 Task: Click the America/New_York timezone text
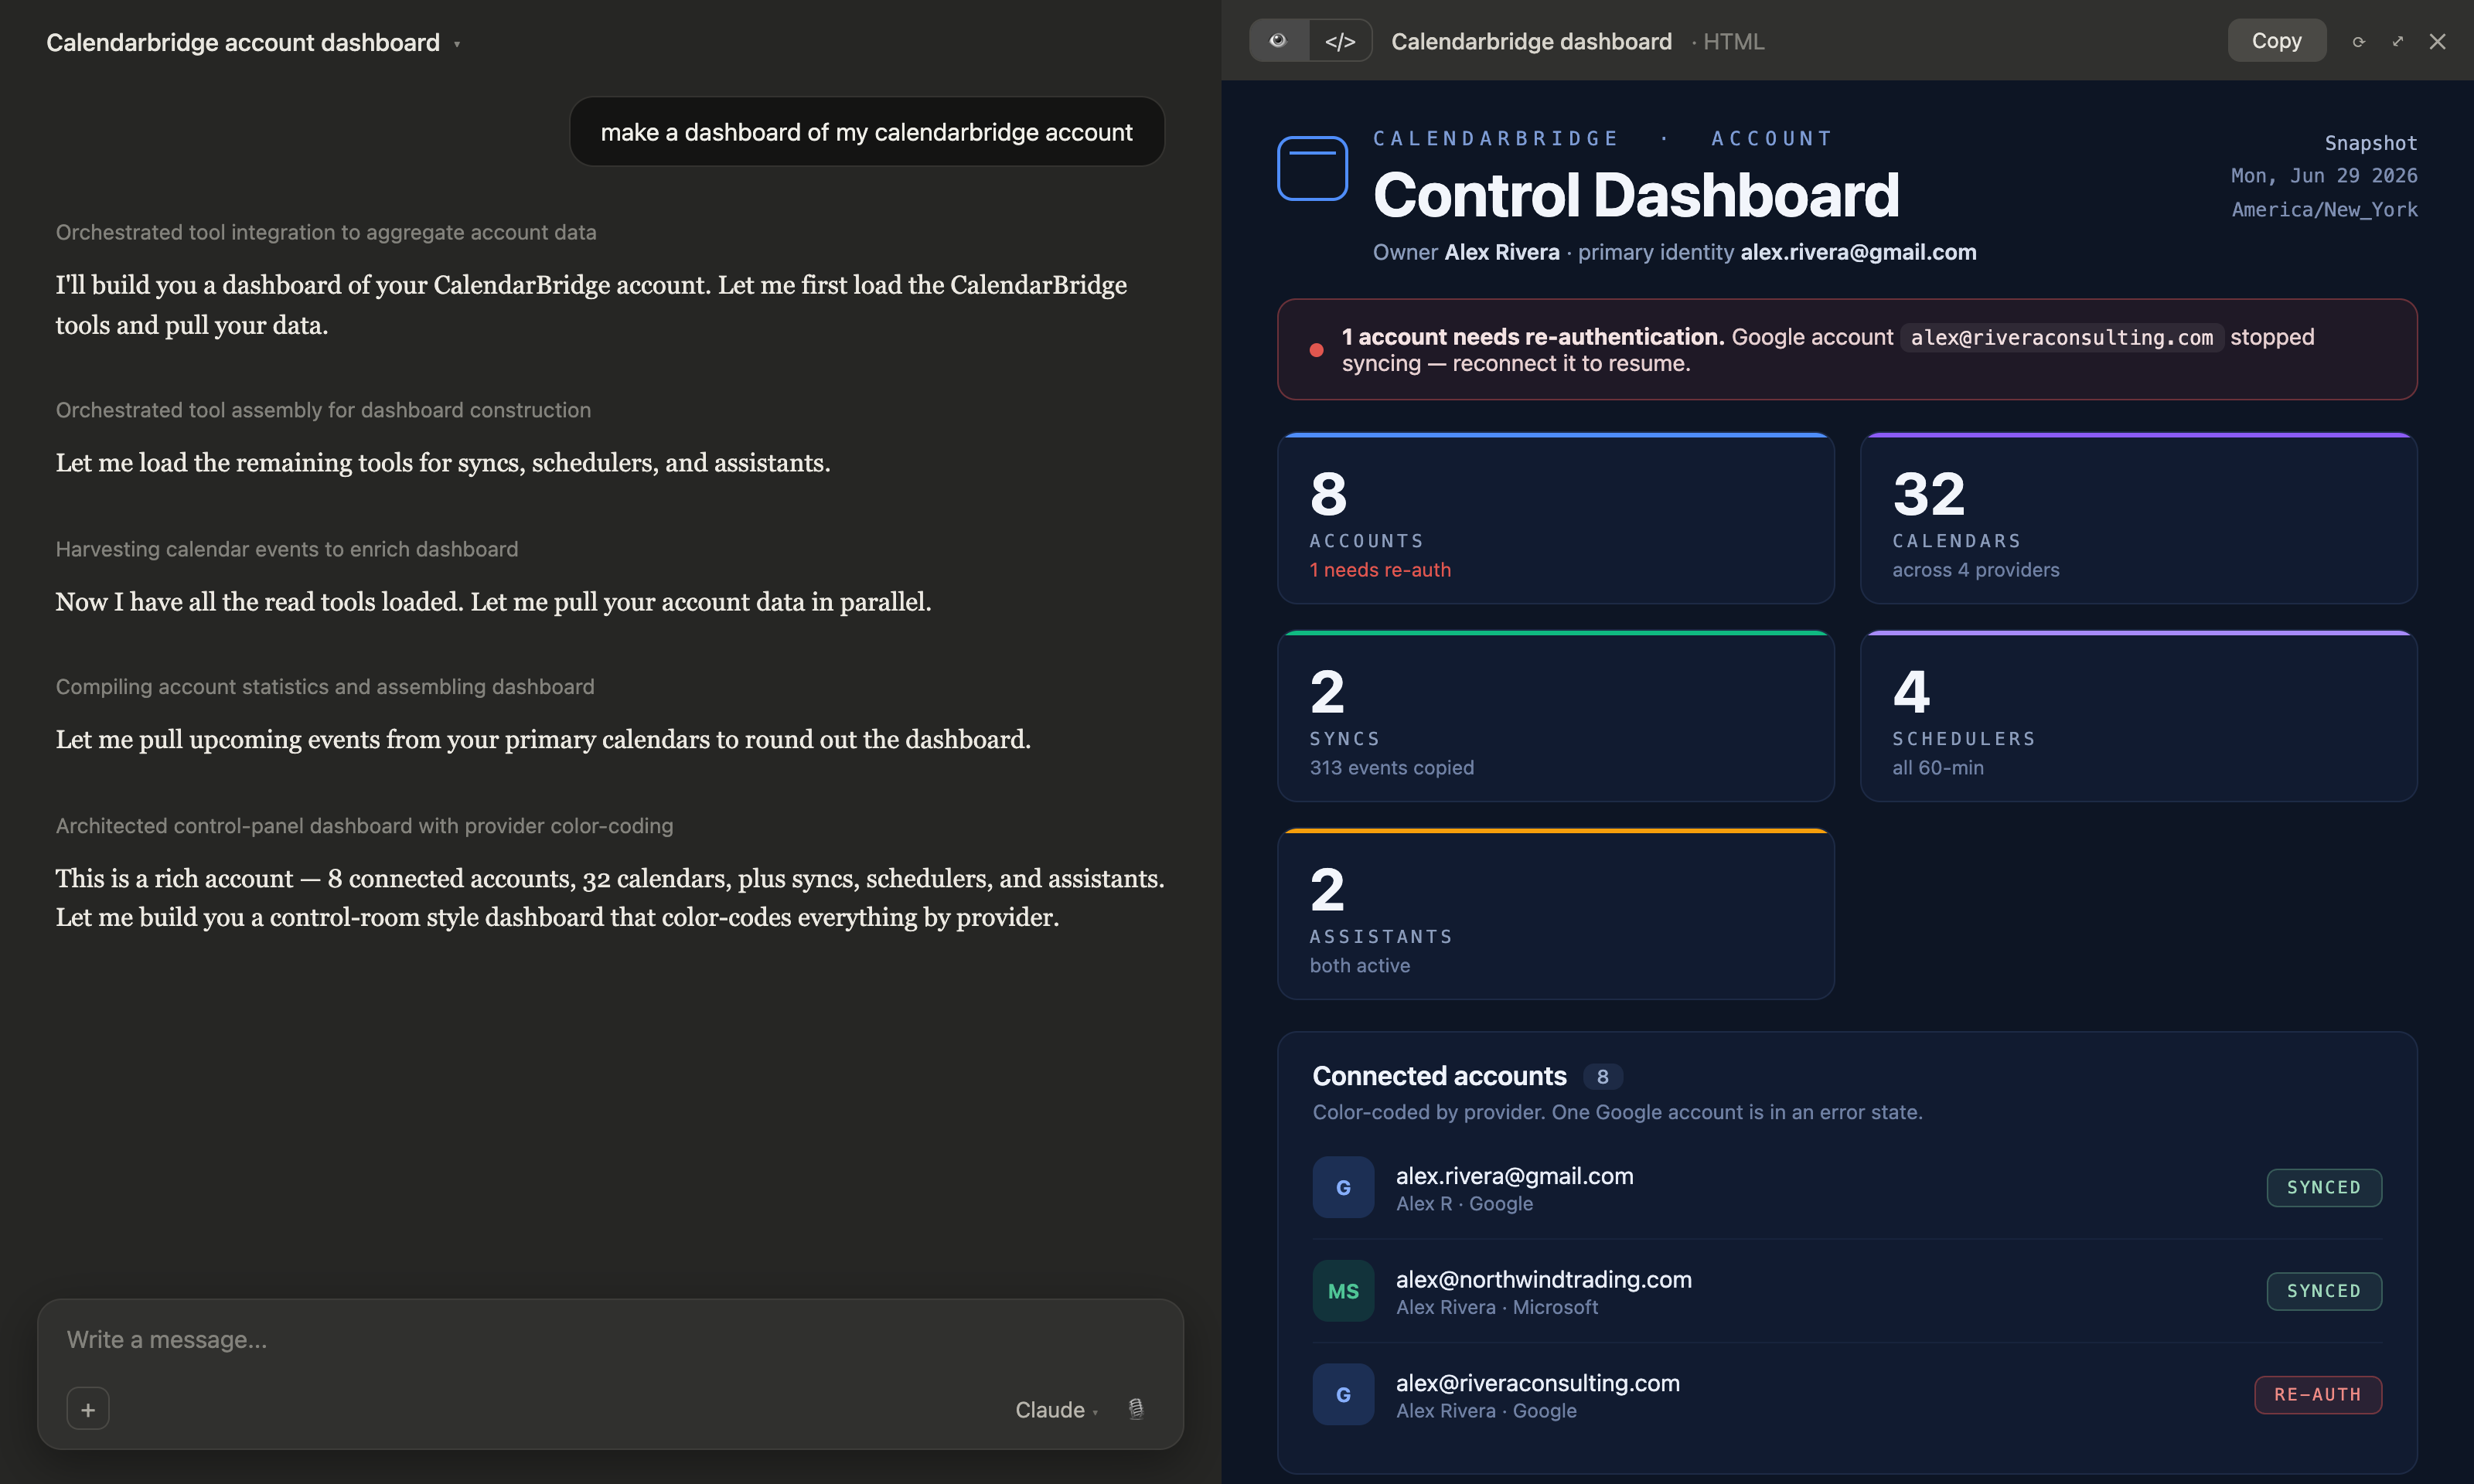pos(2324,210)
